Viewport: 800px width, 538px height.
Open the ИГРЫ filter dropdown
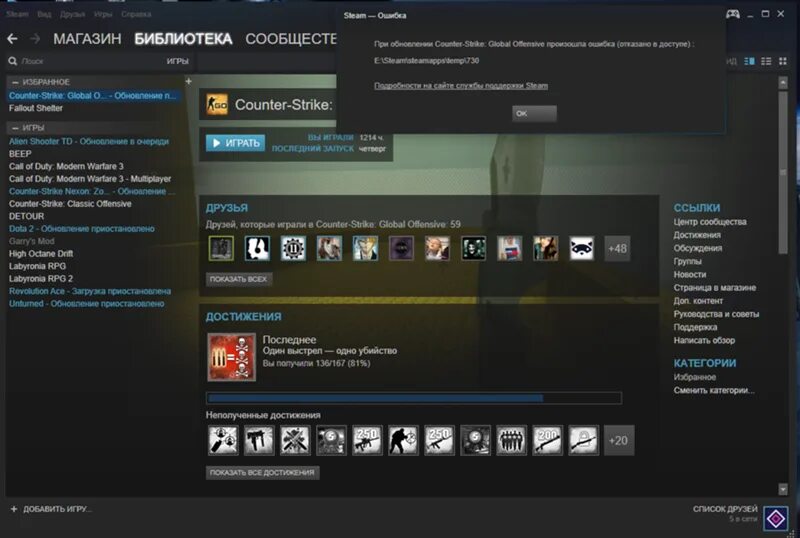tap(178, 61)
